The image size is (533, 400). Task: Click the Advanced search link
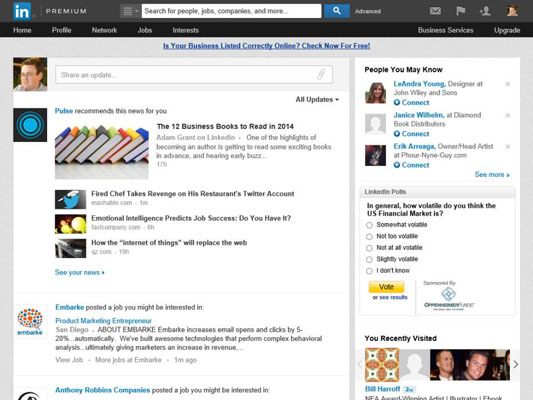tap(368, 11)
